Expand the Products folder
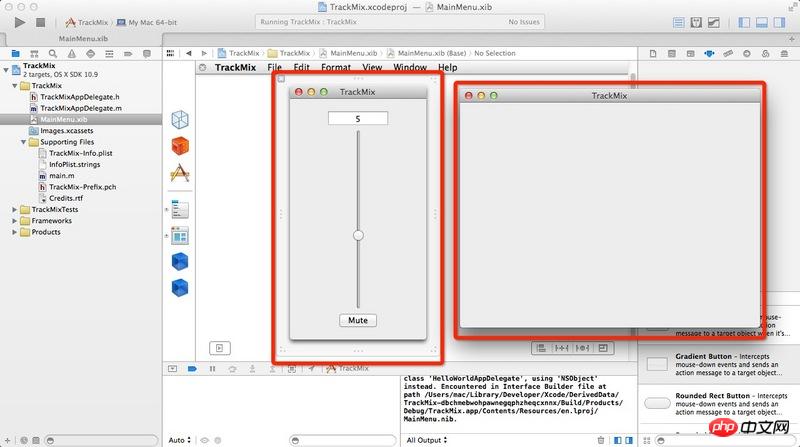The width and height of the screenshot is (800, 447). (x=15, y=232)
